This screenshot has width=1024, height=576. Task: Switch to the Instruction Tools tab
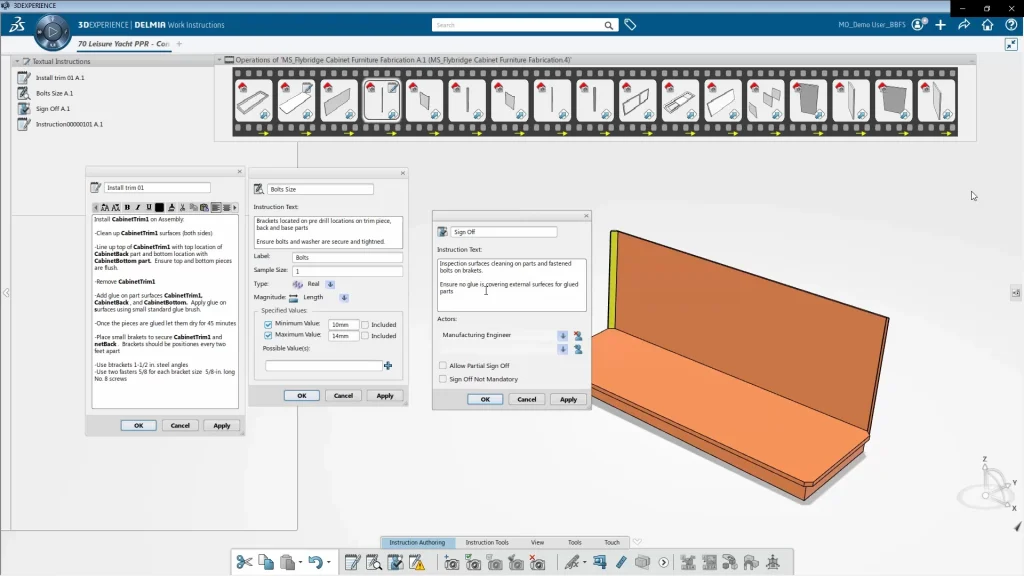[x=487, y=542]
